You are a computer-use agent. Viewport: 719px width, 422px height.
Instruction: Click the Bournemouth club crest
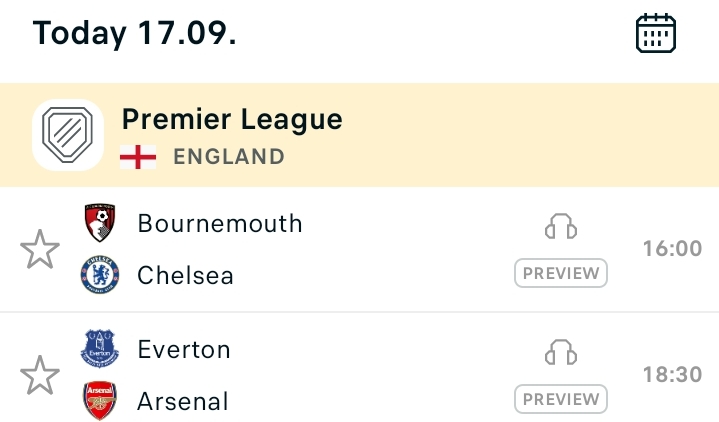[x=100, y=222]
